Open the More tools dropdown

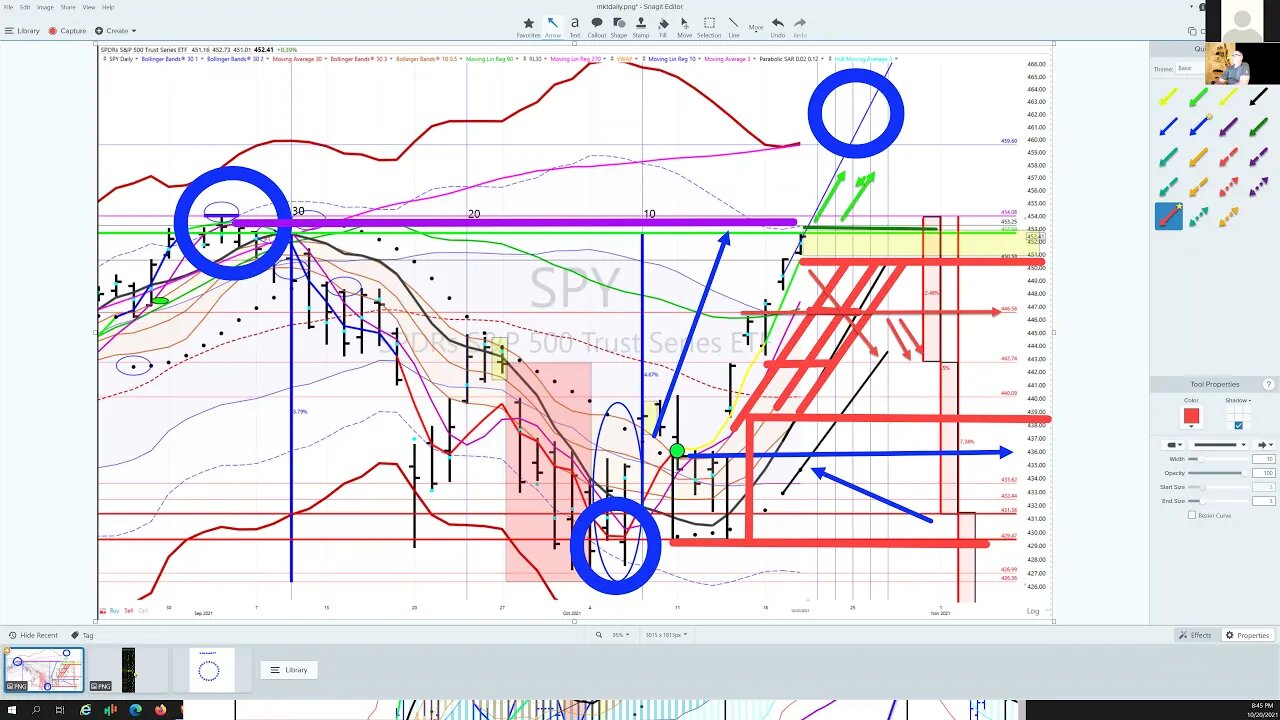point(756,27)
